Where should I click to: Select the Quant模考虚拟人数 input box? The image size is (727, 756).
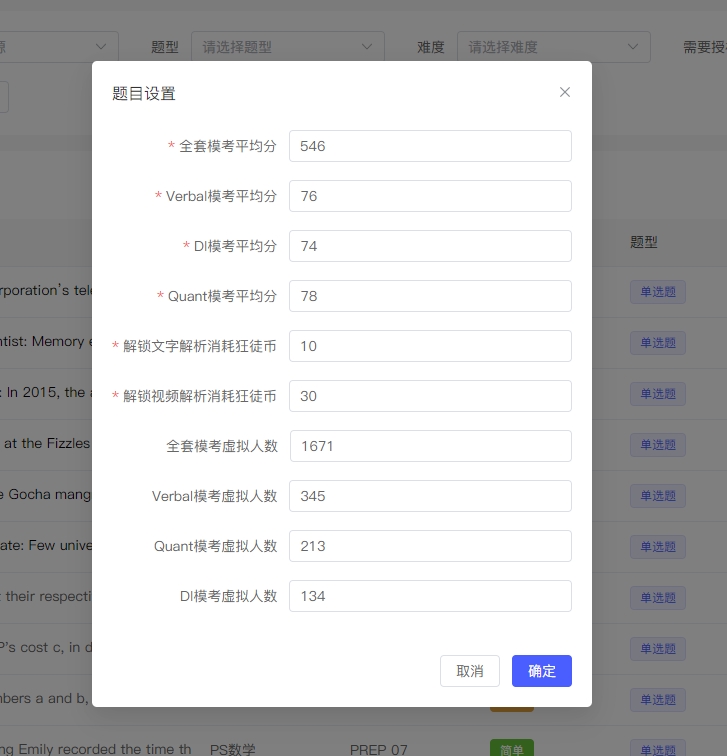(430, 546)
